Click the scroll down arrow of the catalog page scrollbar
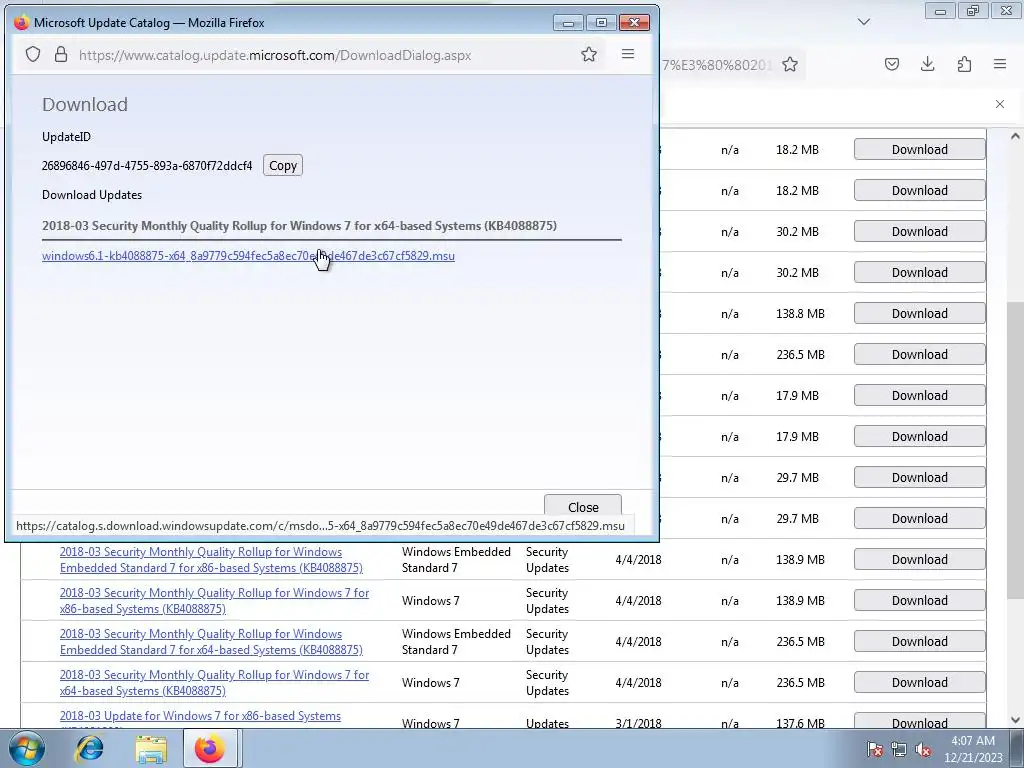Viewport: 1024px width, 768px height. [1015, 720]
